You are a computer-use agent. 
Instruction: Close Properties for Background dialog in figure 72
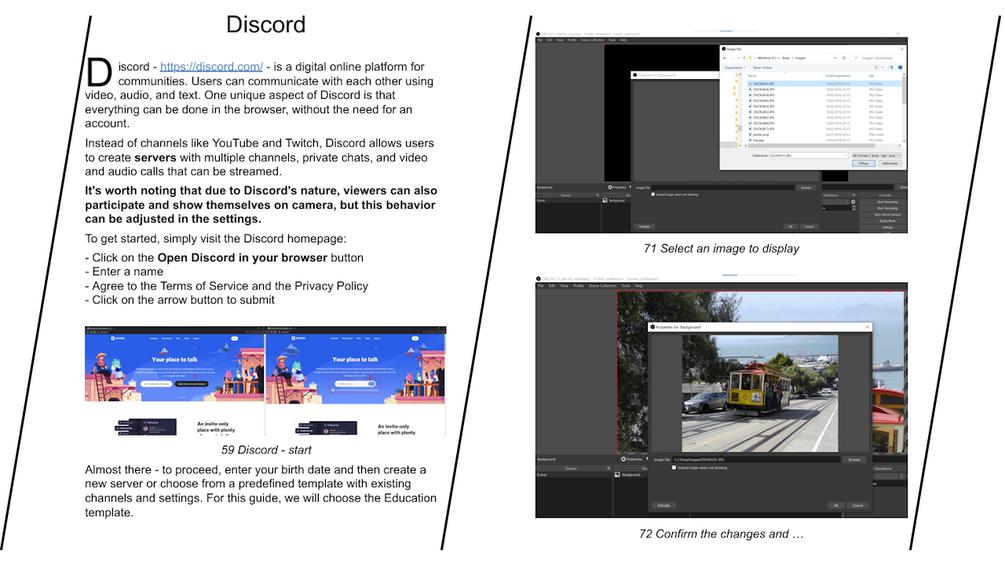pyautogui.click(x=867, y=327)
